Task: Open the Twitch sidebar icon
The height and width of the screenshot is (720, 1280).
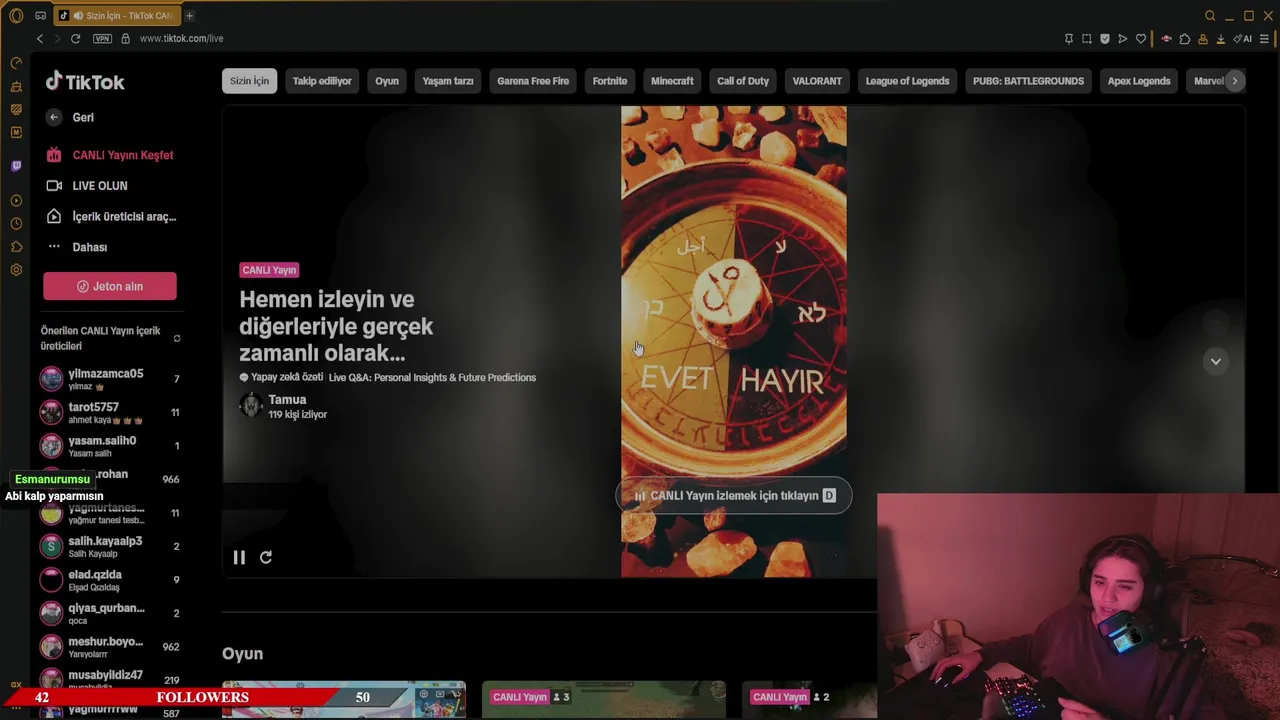Action: click(x=16, y=166)
